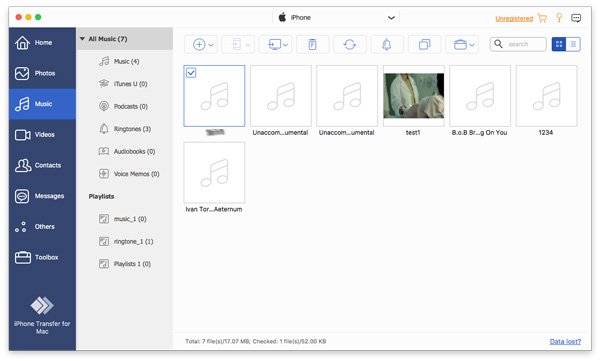Screen dimensions: 600x361
Task: Open the feedback chat bubble icon
Action: (576, 18)
